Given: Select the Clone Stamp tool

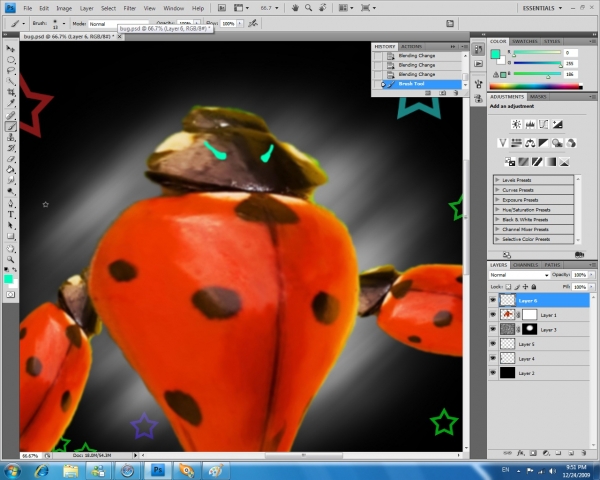Looking at the screenshot, I should click(10, 137).
